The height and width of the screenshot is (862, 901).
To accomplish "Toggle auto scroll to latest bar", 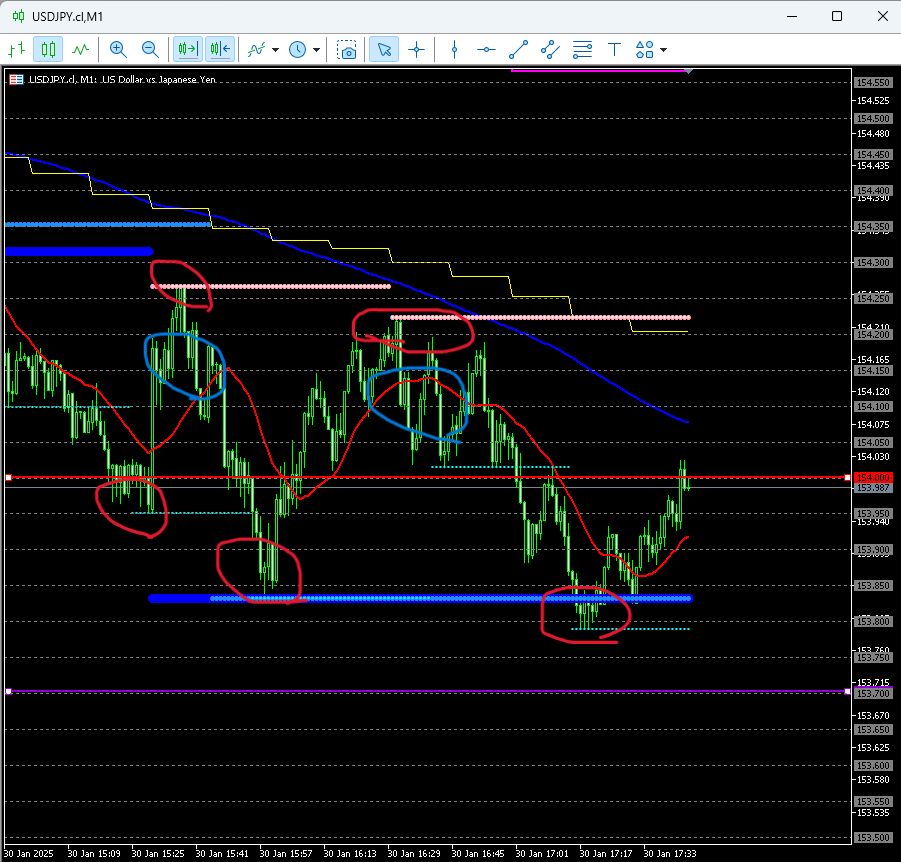I will (x=187, y=49).
